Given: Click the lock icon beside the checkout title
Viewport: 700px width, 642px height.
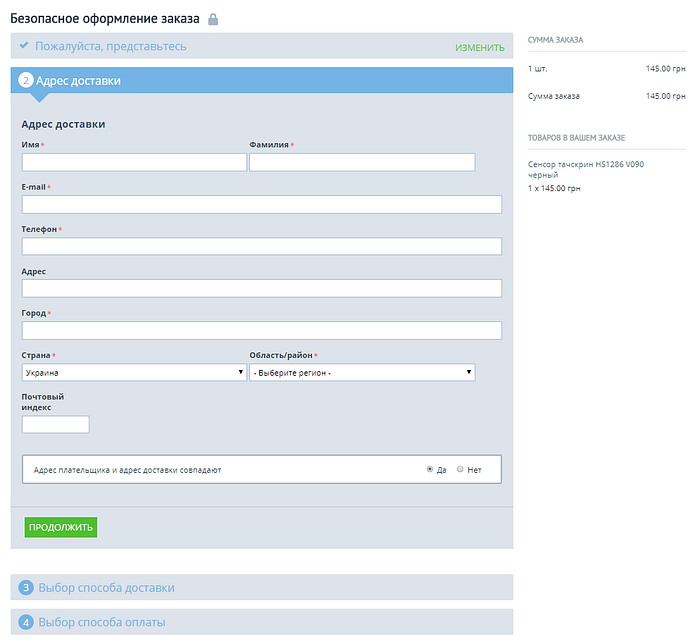Looking at the screenshot, I should coord(213,20).
